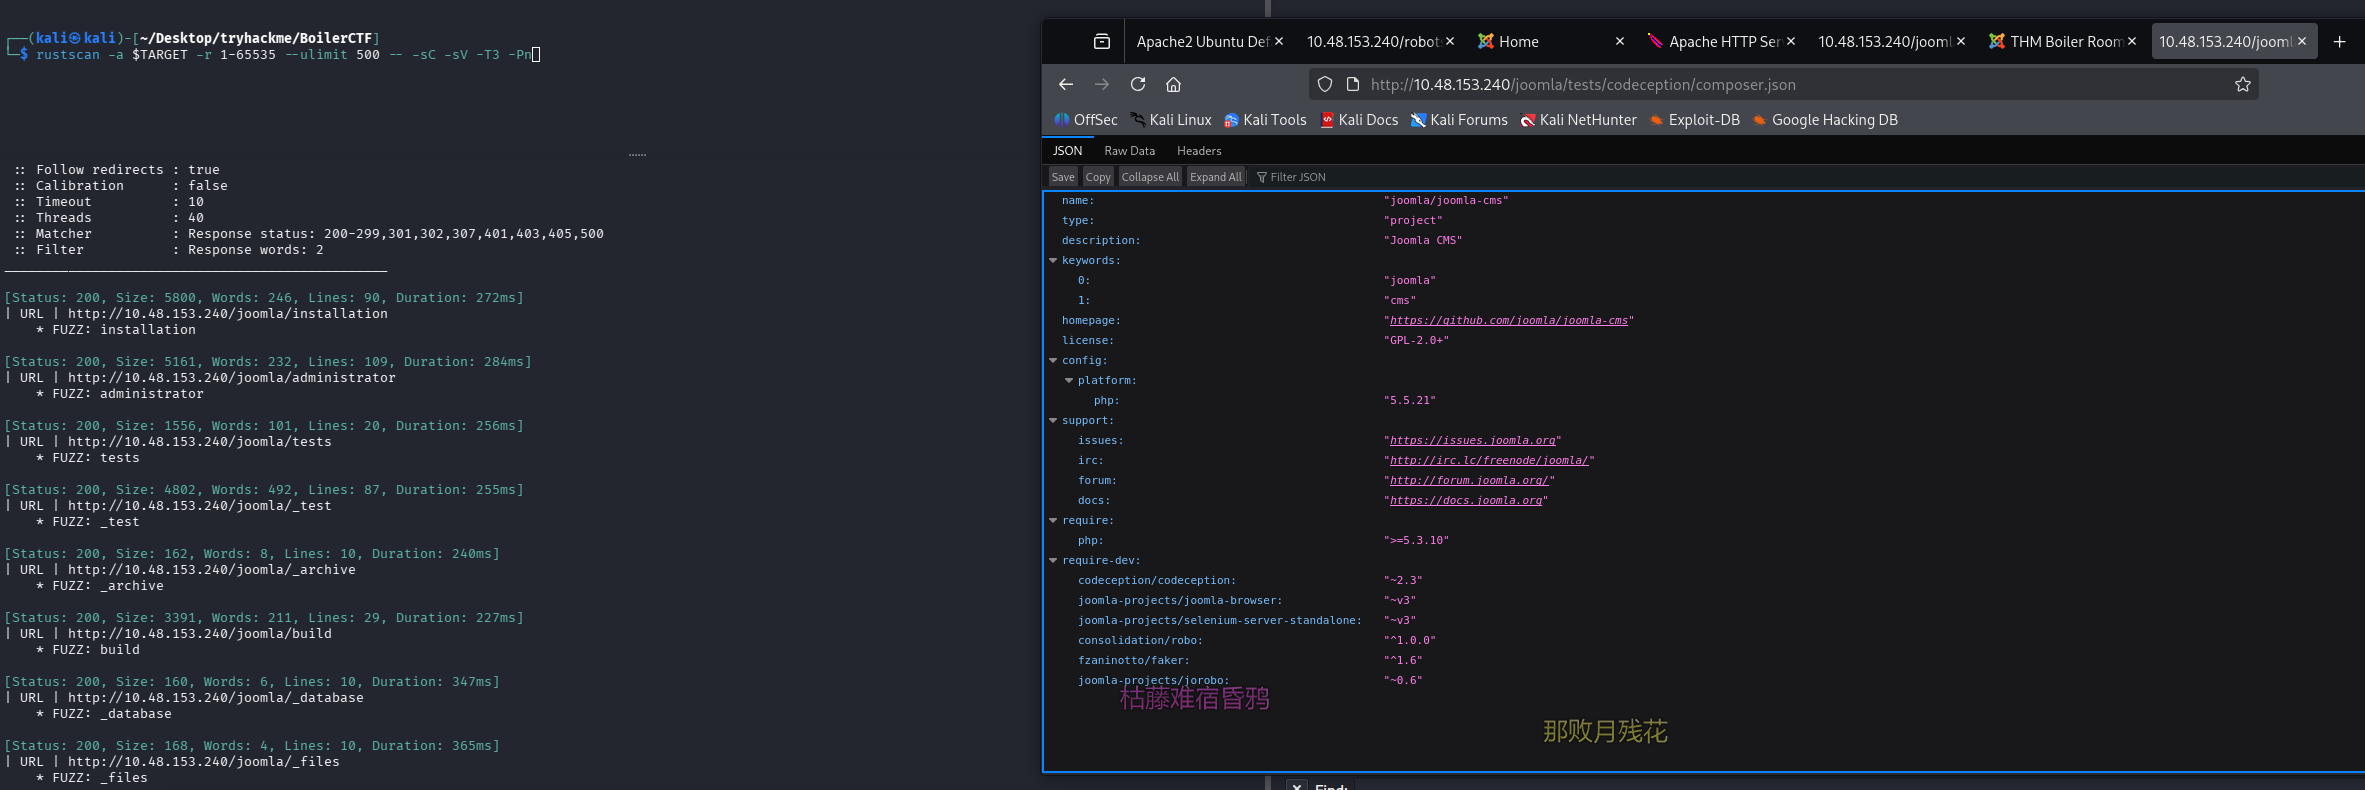This screenshot has width=2365, height=790.
Task: Click the shield tracking protection icon
Action: 1325,85
